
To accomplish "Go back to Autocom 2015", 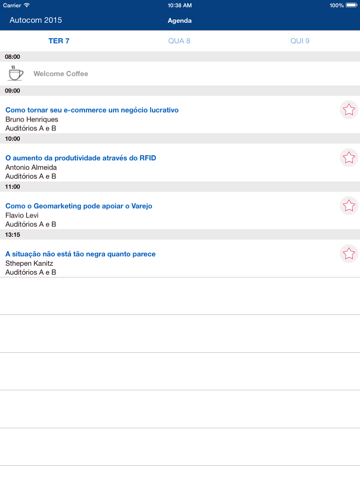I will pyautogui.click(x=36, y=20).
